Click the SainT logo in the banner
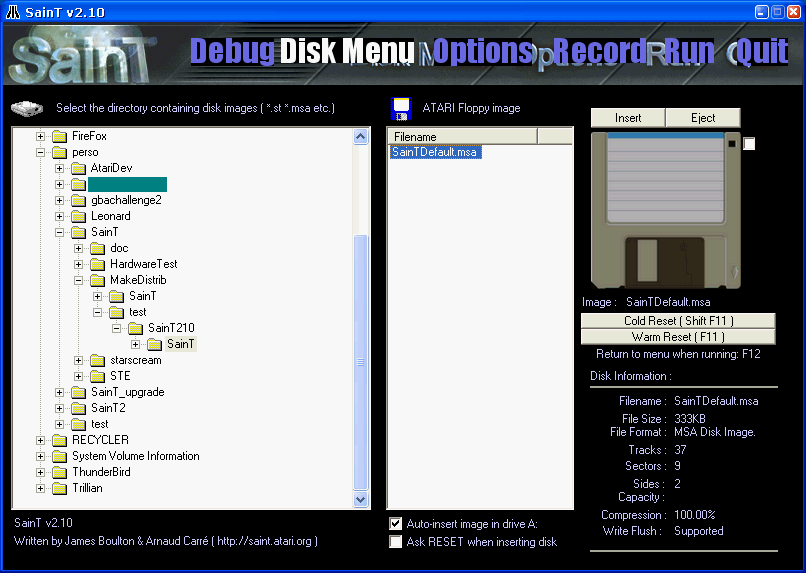The width and height of the screenshot is (806, 573). [x=82, y=56]
